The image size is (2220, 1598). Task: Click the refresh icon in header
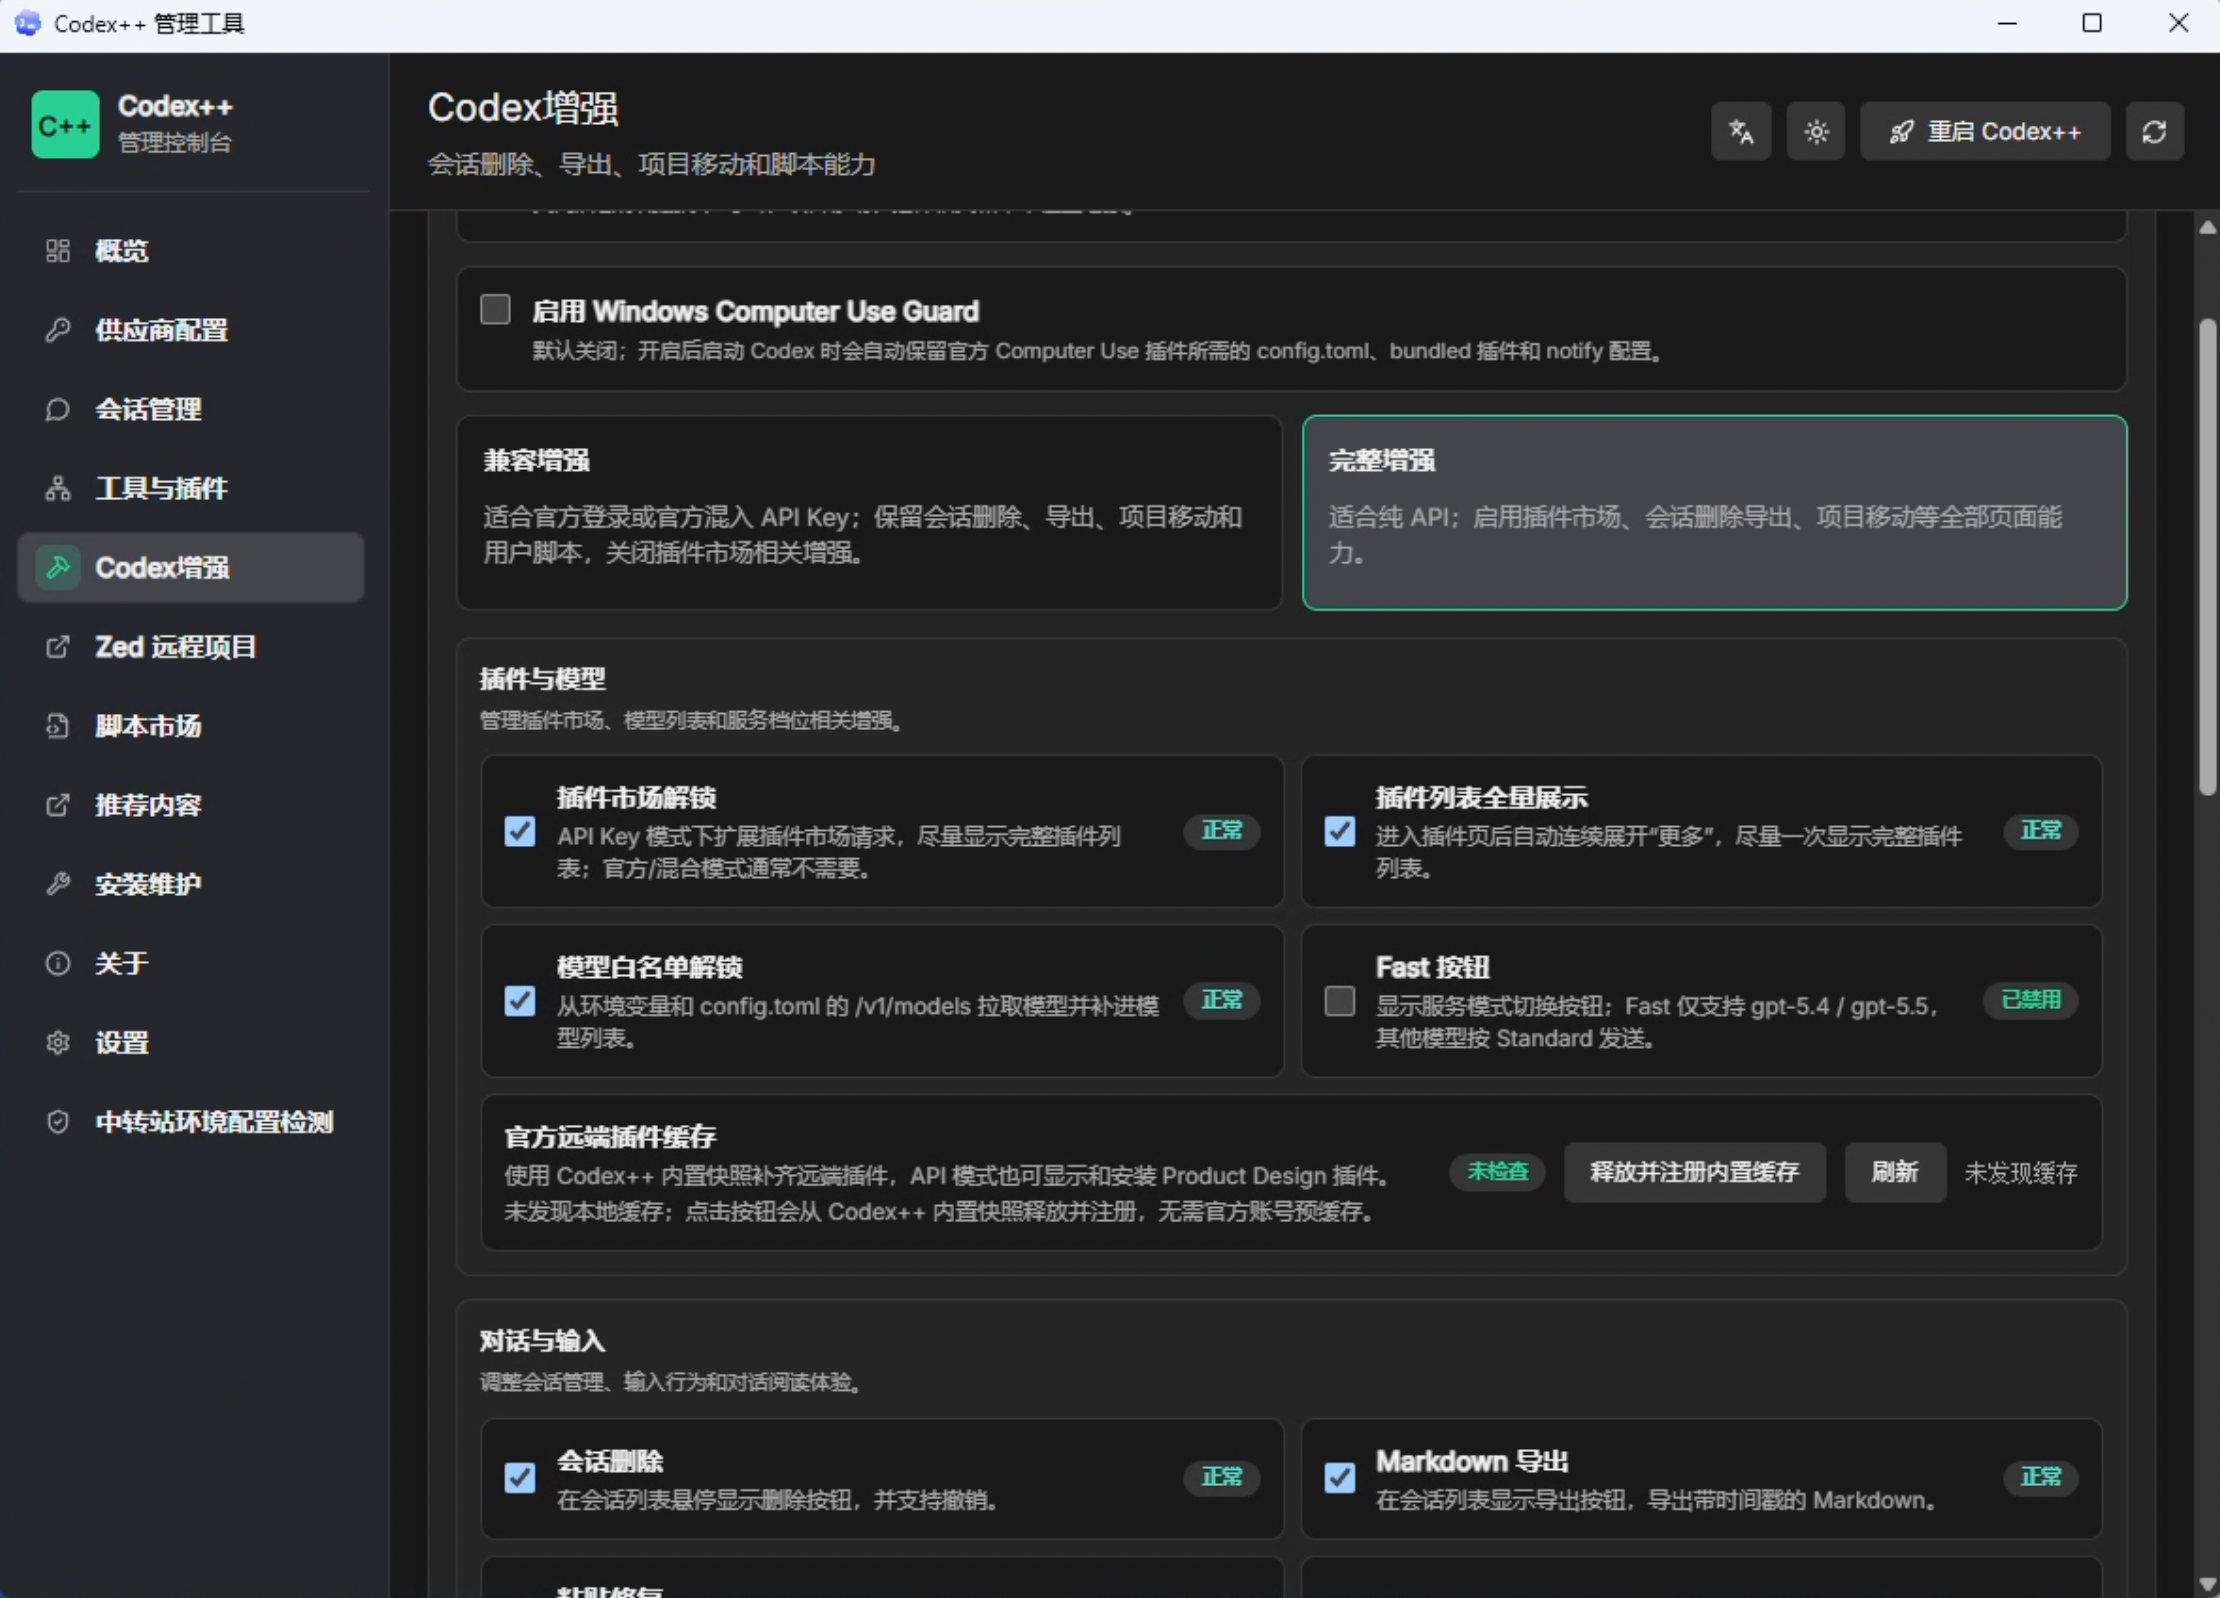2154,131
